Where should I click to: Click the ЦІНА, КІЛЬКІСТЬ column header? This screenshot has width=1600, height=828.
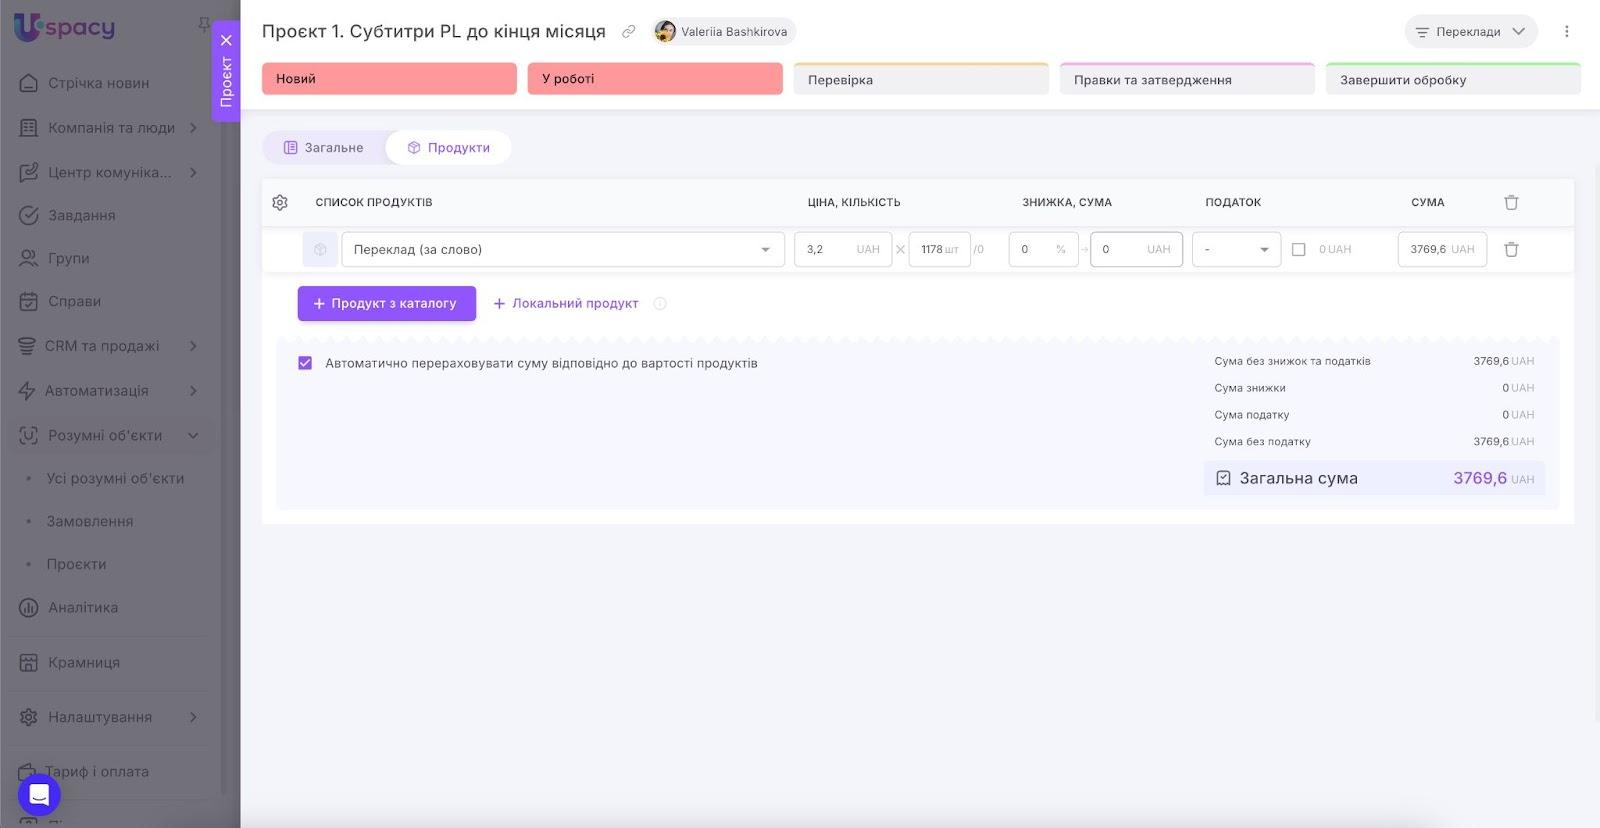click(854, 202)
